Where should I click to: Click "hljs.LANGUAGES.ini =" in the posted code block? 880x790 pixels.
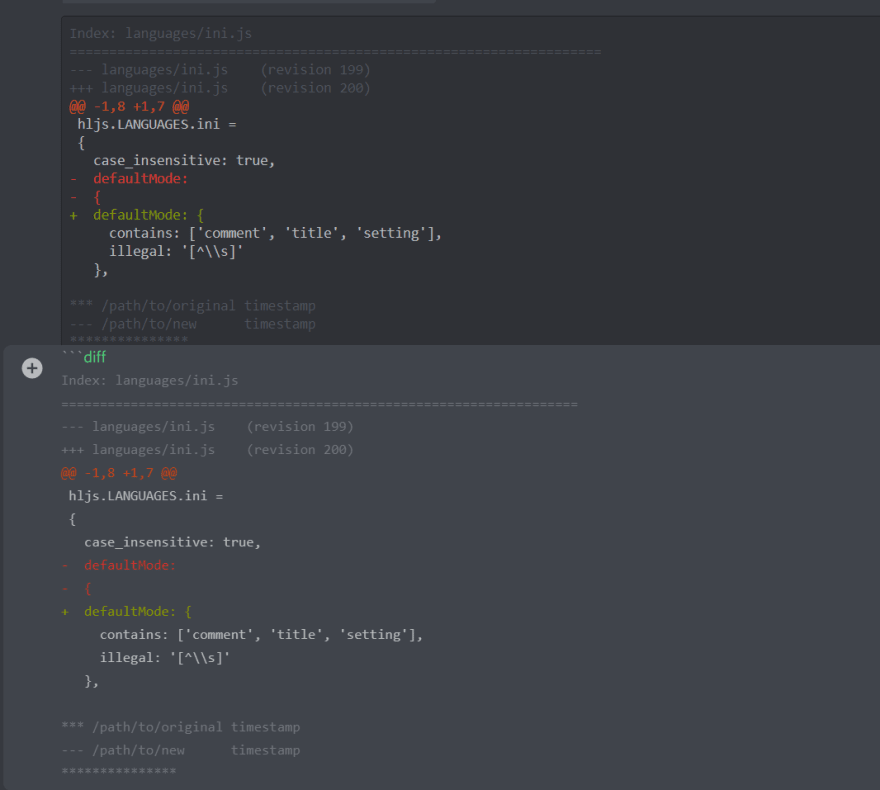(x=157, y=124)
